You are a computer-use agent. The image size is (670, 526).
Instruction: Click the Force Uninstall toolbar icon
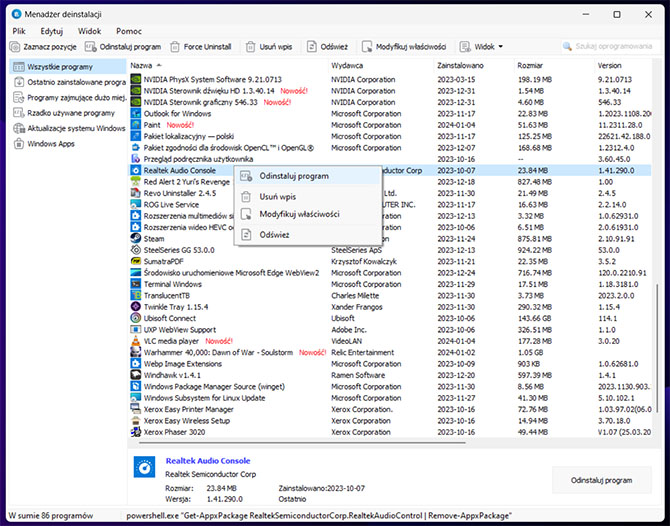tap(177, 47)
